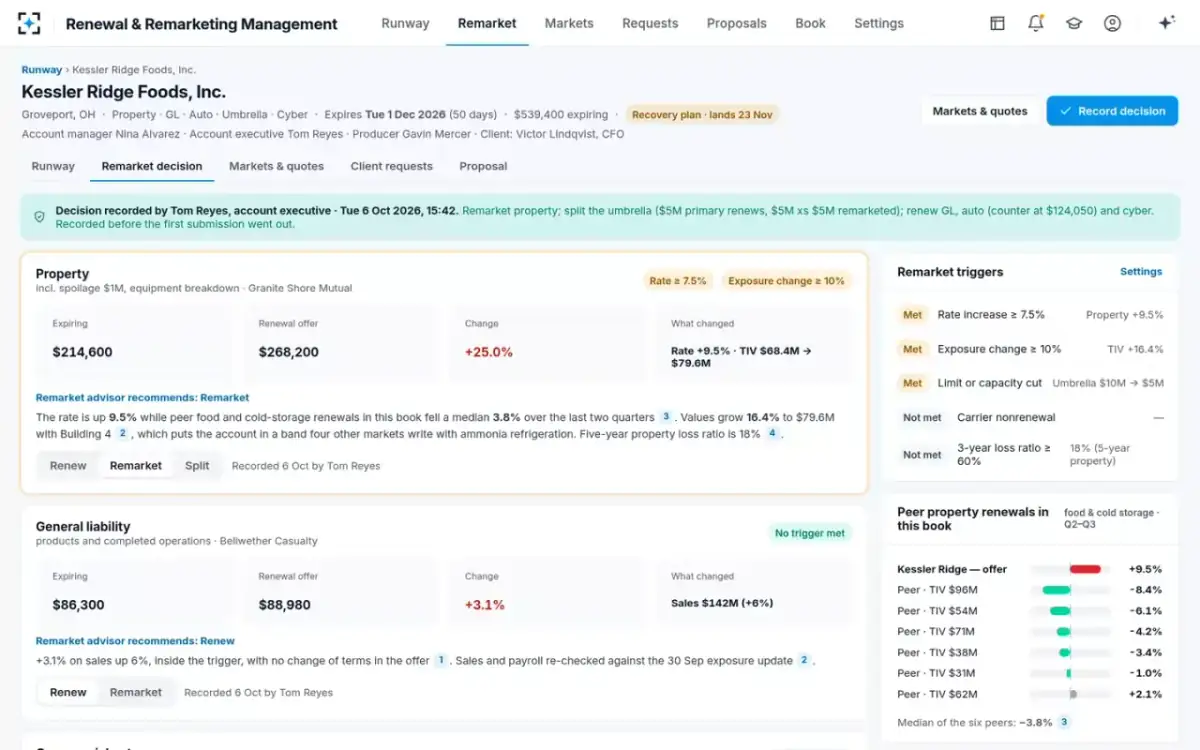This screenshot has height=750, width=1200.
Task: Open Settings in top navigation
Action: click(879, 23)
